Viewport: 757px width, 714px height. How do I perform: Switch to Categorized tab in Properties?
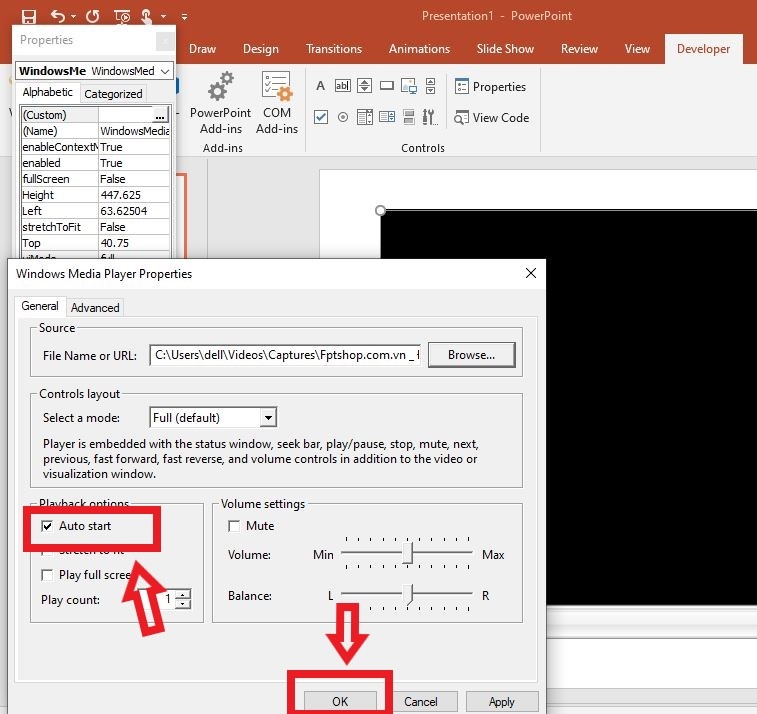click(x=113, y=94)
